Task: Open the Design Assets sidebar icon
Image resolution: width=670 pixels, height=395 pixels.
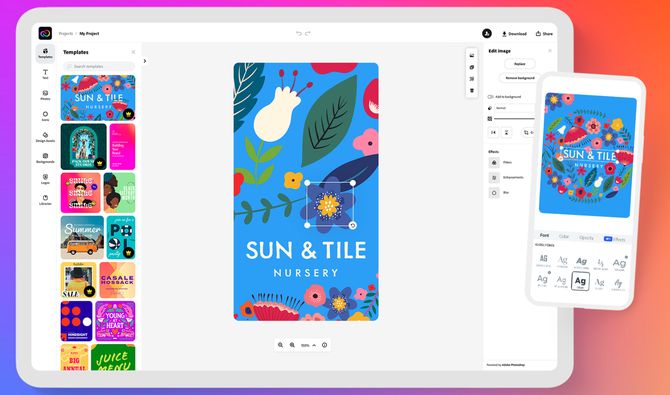Action: coord(45,137)
